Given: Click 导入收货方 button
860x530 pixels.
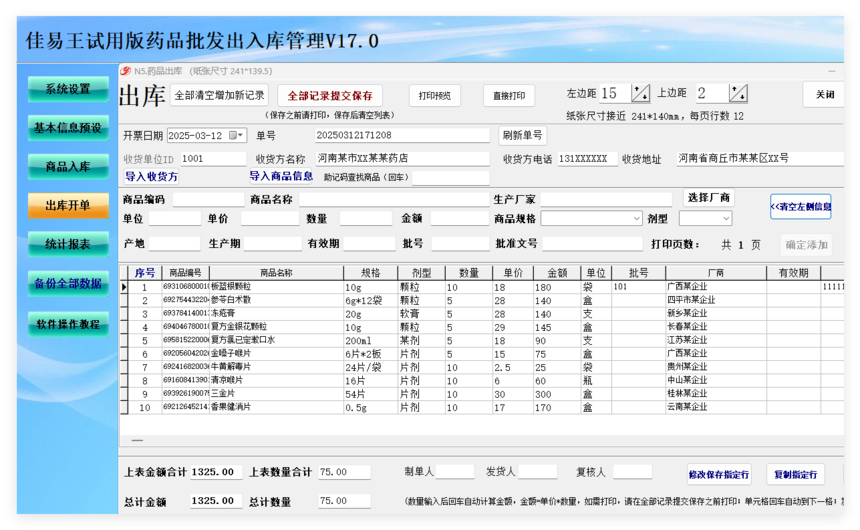Looking at the screenshot, I should (151, 177).
